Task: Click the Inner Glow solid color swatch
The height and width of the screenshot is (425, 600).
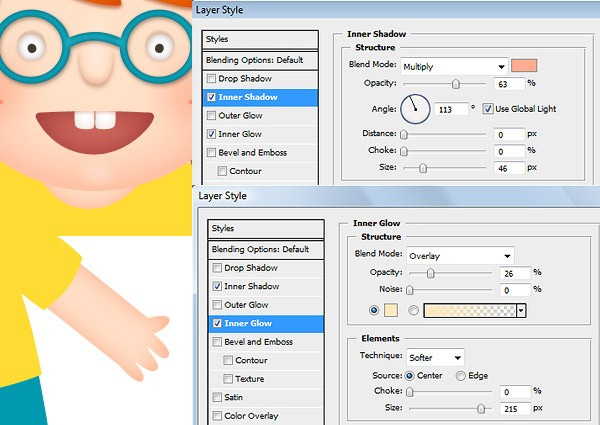Action: tap(391, 310)
